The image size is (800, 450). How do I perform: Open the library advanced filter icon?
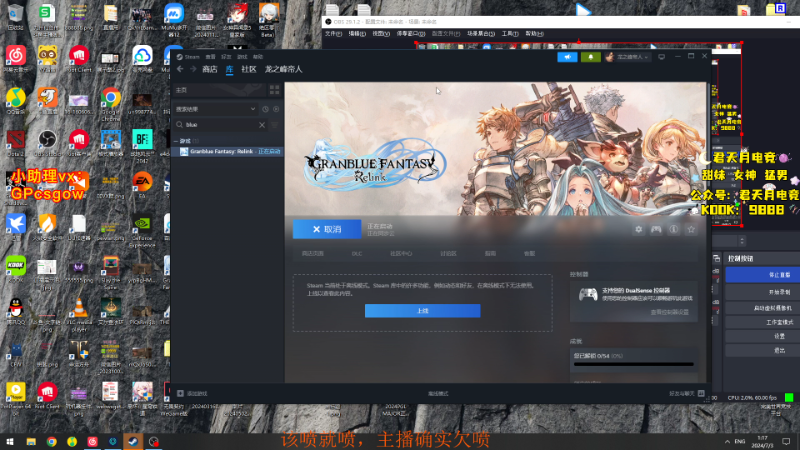pyautogui.click(x=274, y=124)
